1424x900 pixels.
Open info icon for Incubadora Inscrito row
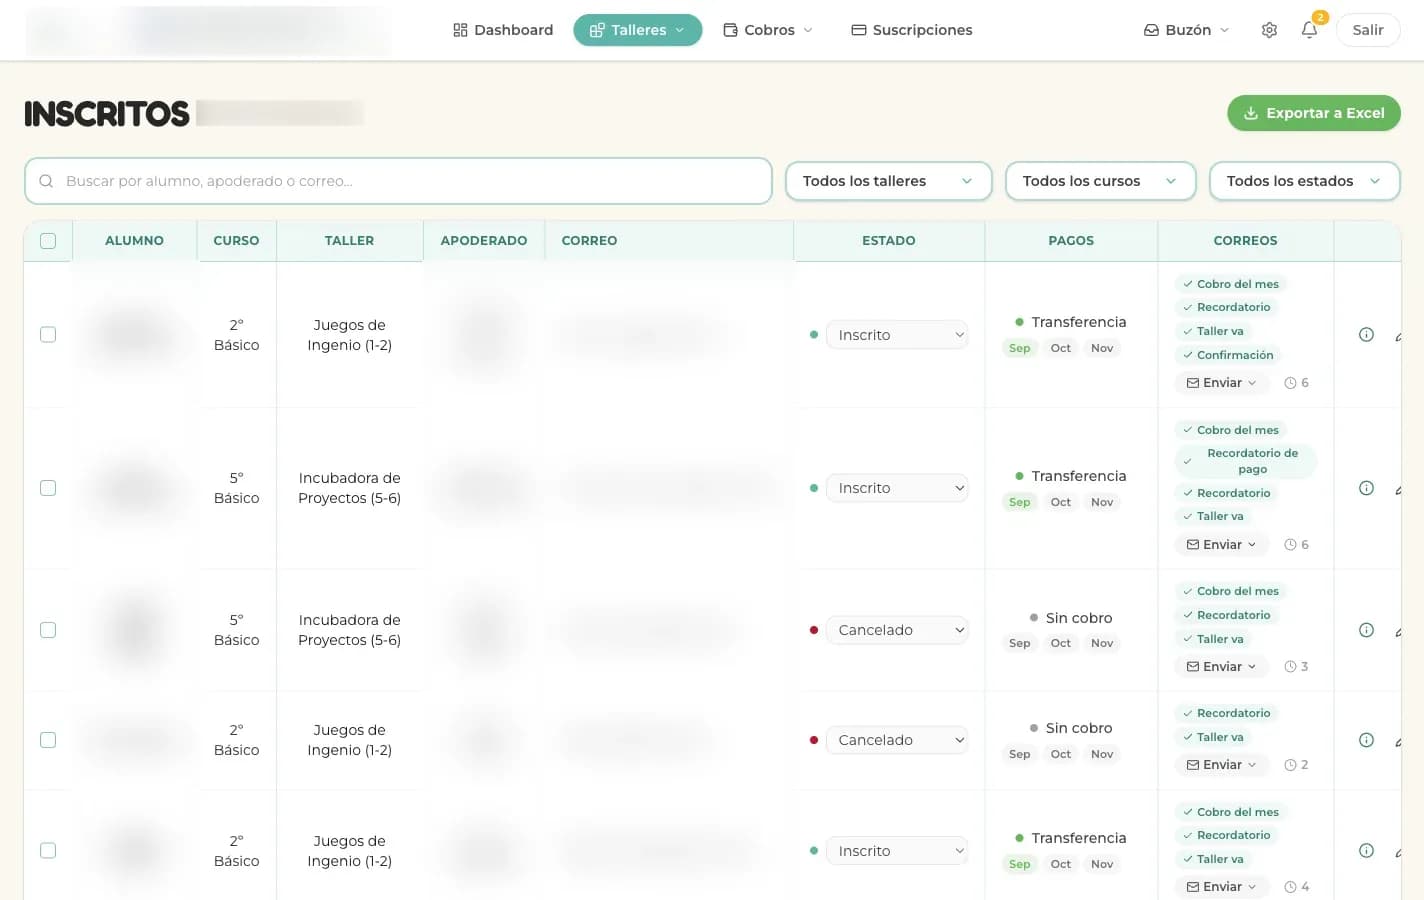1366,488
